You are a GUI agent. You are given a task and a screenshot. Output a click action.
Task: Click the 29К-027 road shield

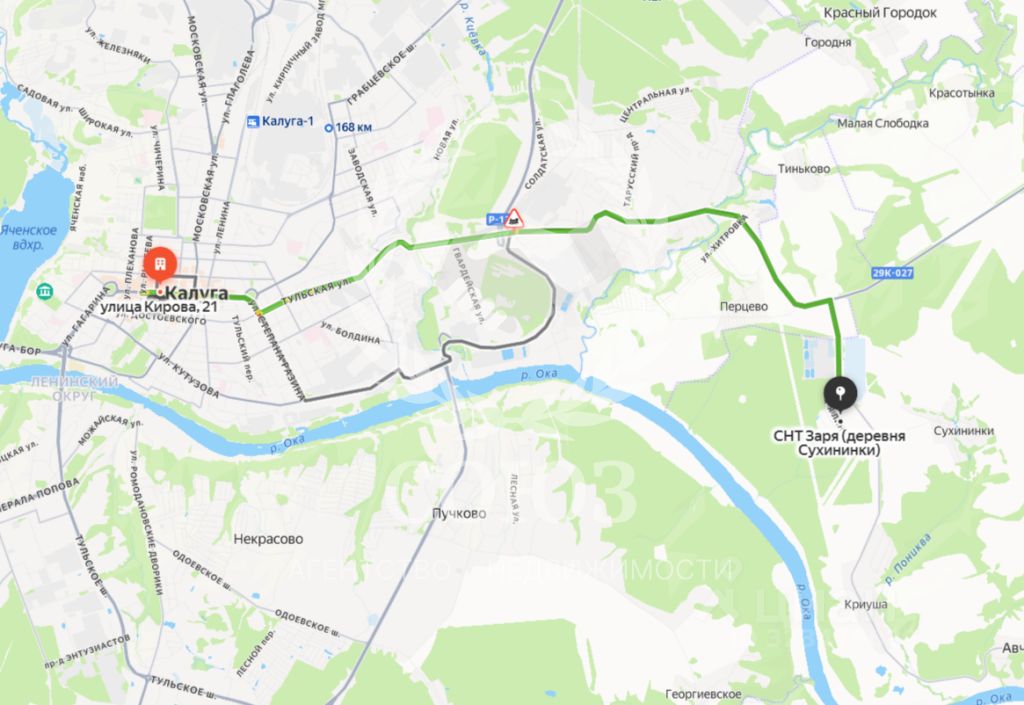[892, 273]
